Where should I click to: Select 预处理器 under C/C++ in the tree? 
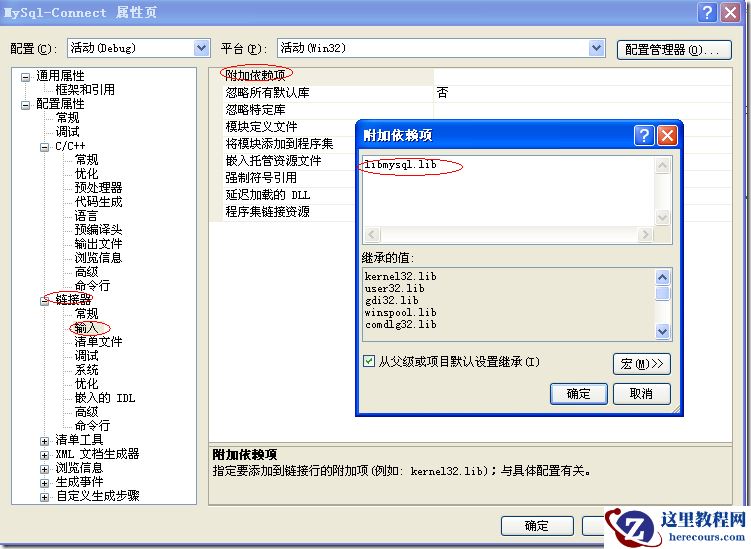tap(98, 187)
